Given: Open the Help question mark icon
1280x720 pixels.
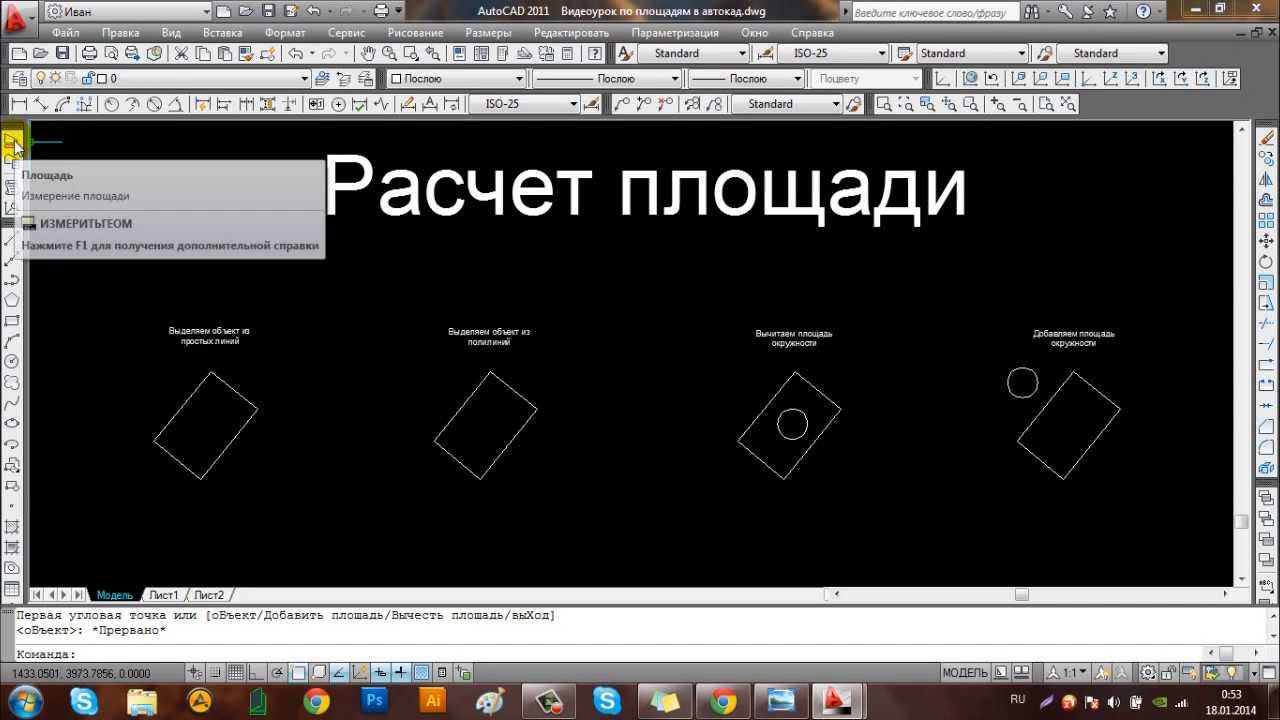Looking at the screenshot, I should tap(595, 53).
